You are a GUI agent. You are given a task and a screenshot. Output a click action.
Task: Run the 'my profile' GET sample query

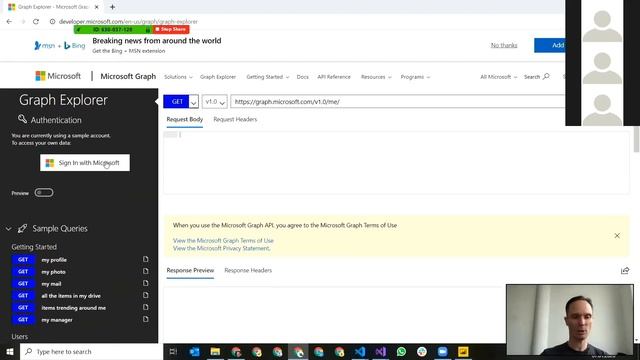point(23,260)
